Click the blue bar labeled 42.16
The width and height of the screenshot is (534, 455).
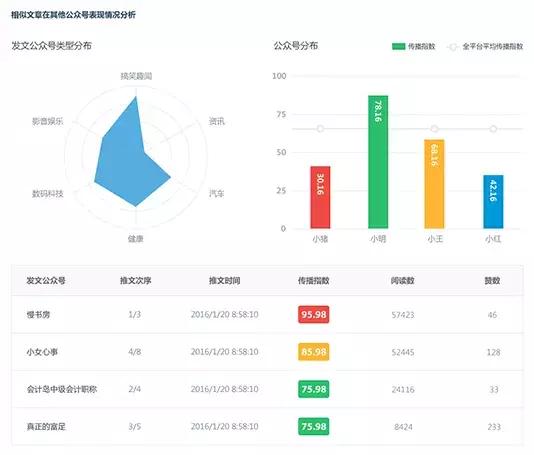pyautogui.click(x=493, y=202)
